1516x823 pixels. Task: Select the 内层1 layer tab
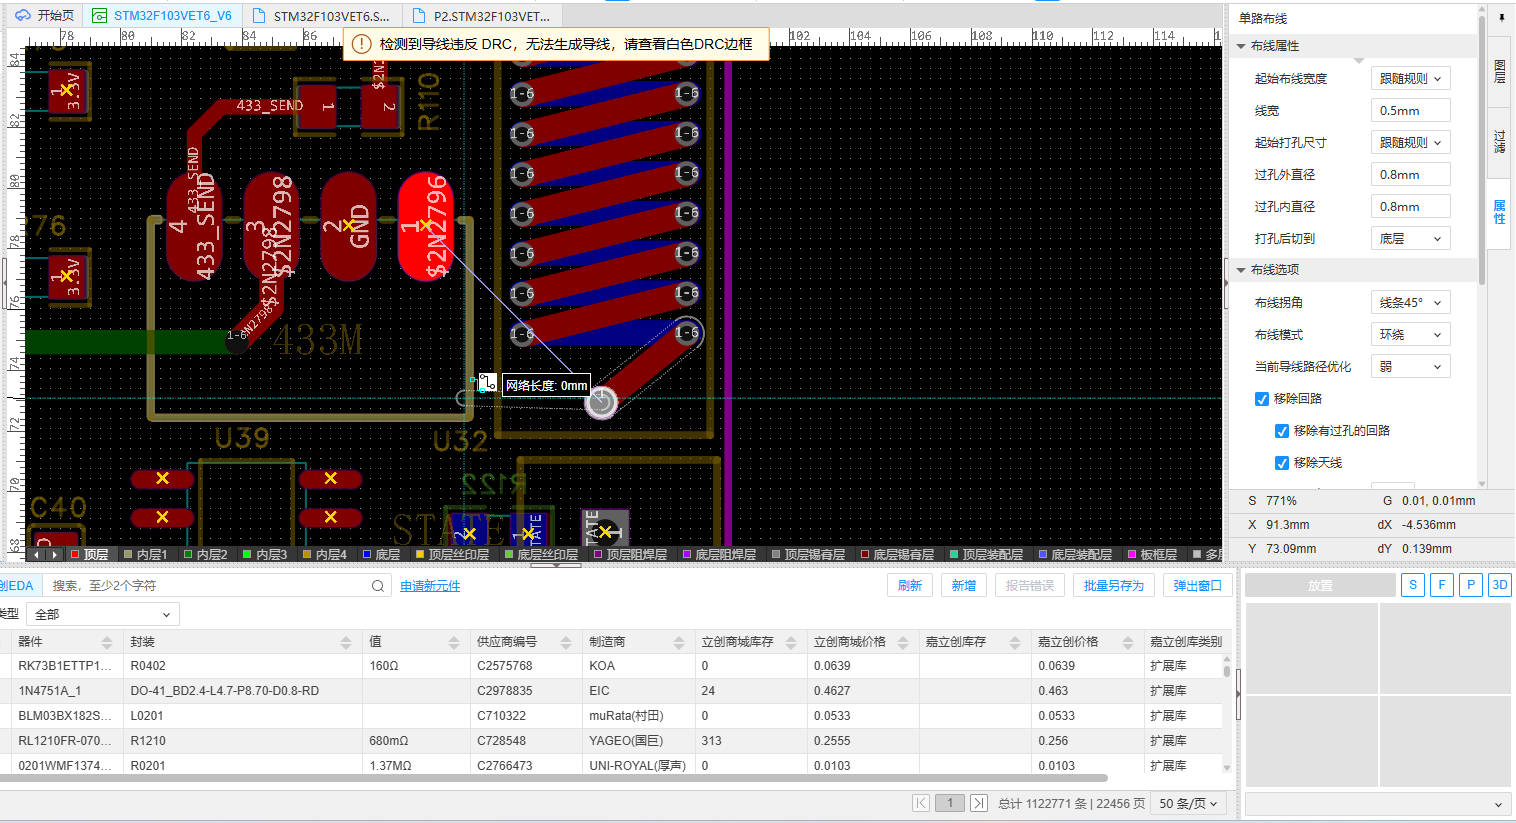(x=146, y=554)
